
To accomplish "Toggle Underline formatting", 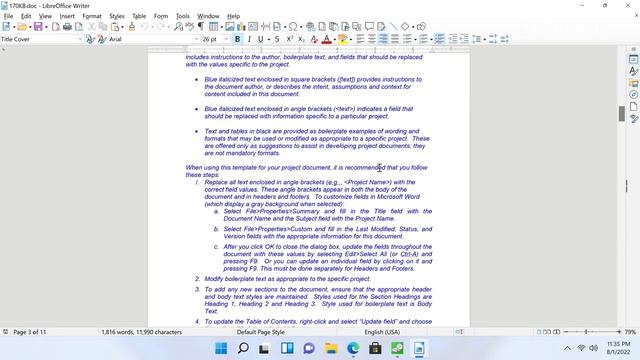I will pyautogui.click(x=260, y=39).
